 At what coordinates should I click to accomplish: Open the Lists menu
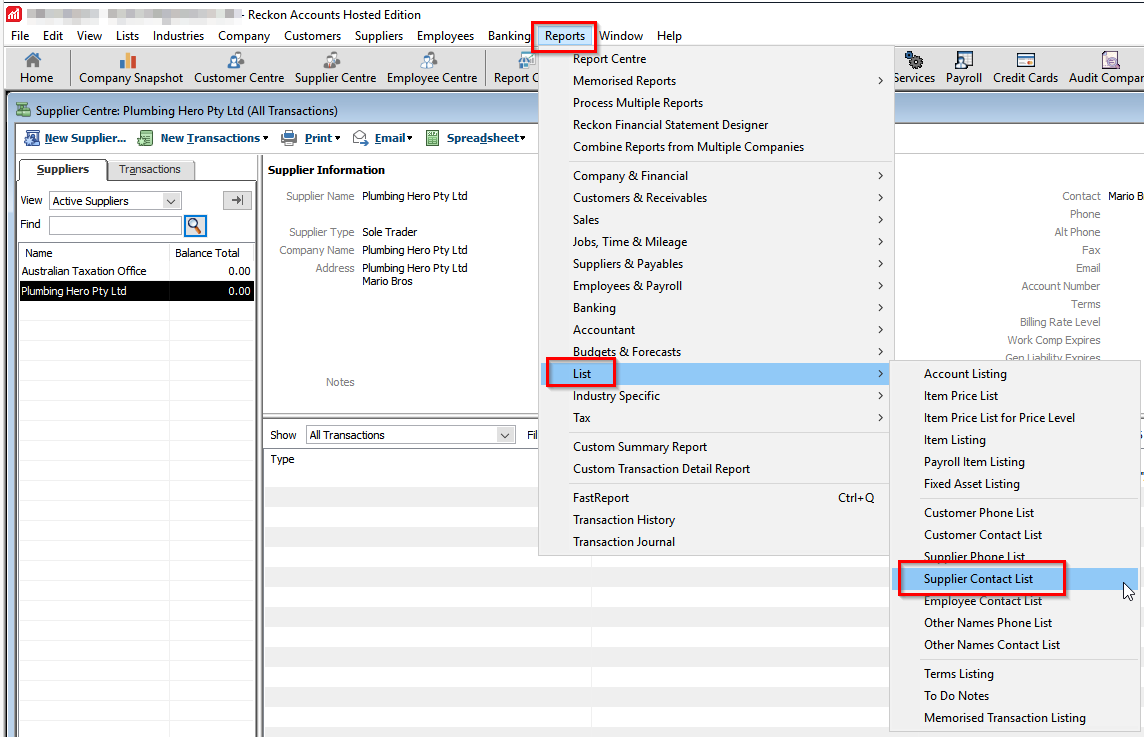click(127, 36)
